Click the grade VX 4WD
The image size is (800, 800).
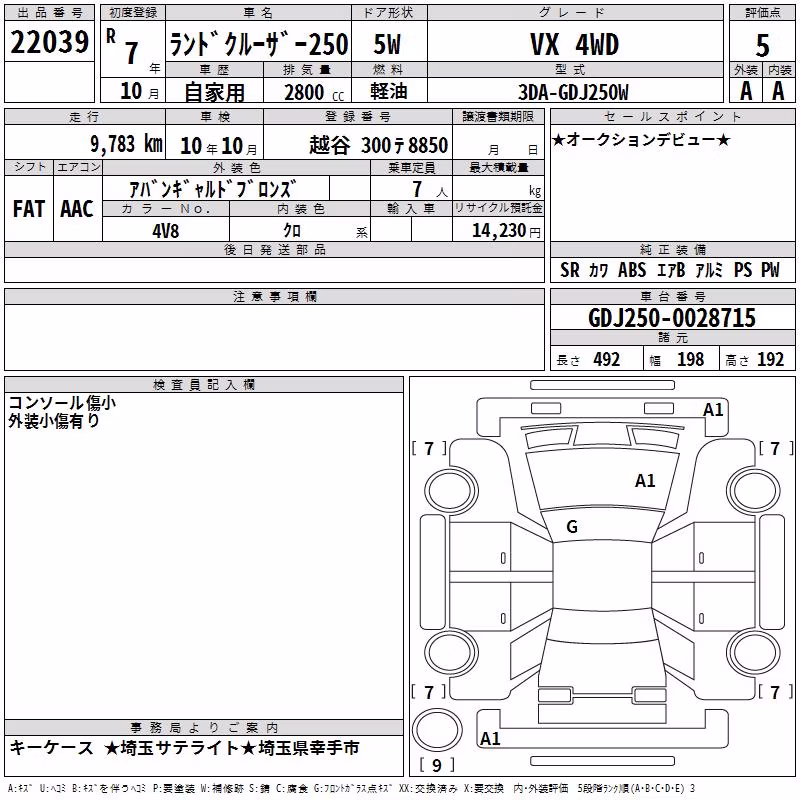pyautogui.click(x=574, y=44)
